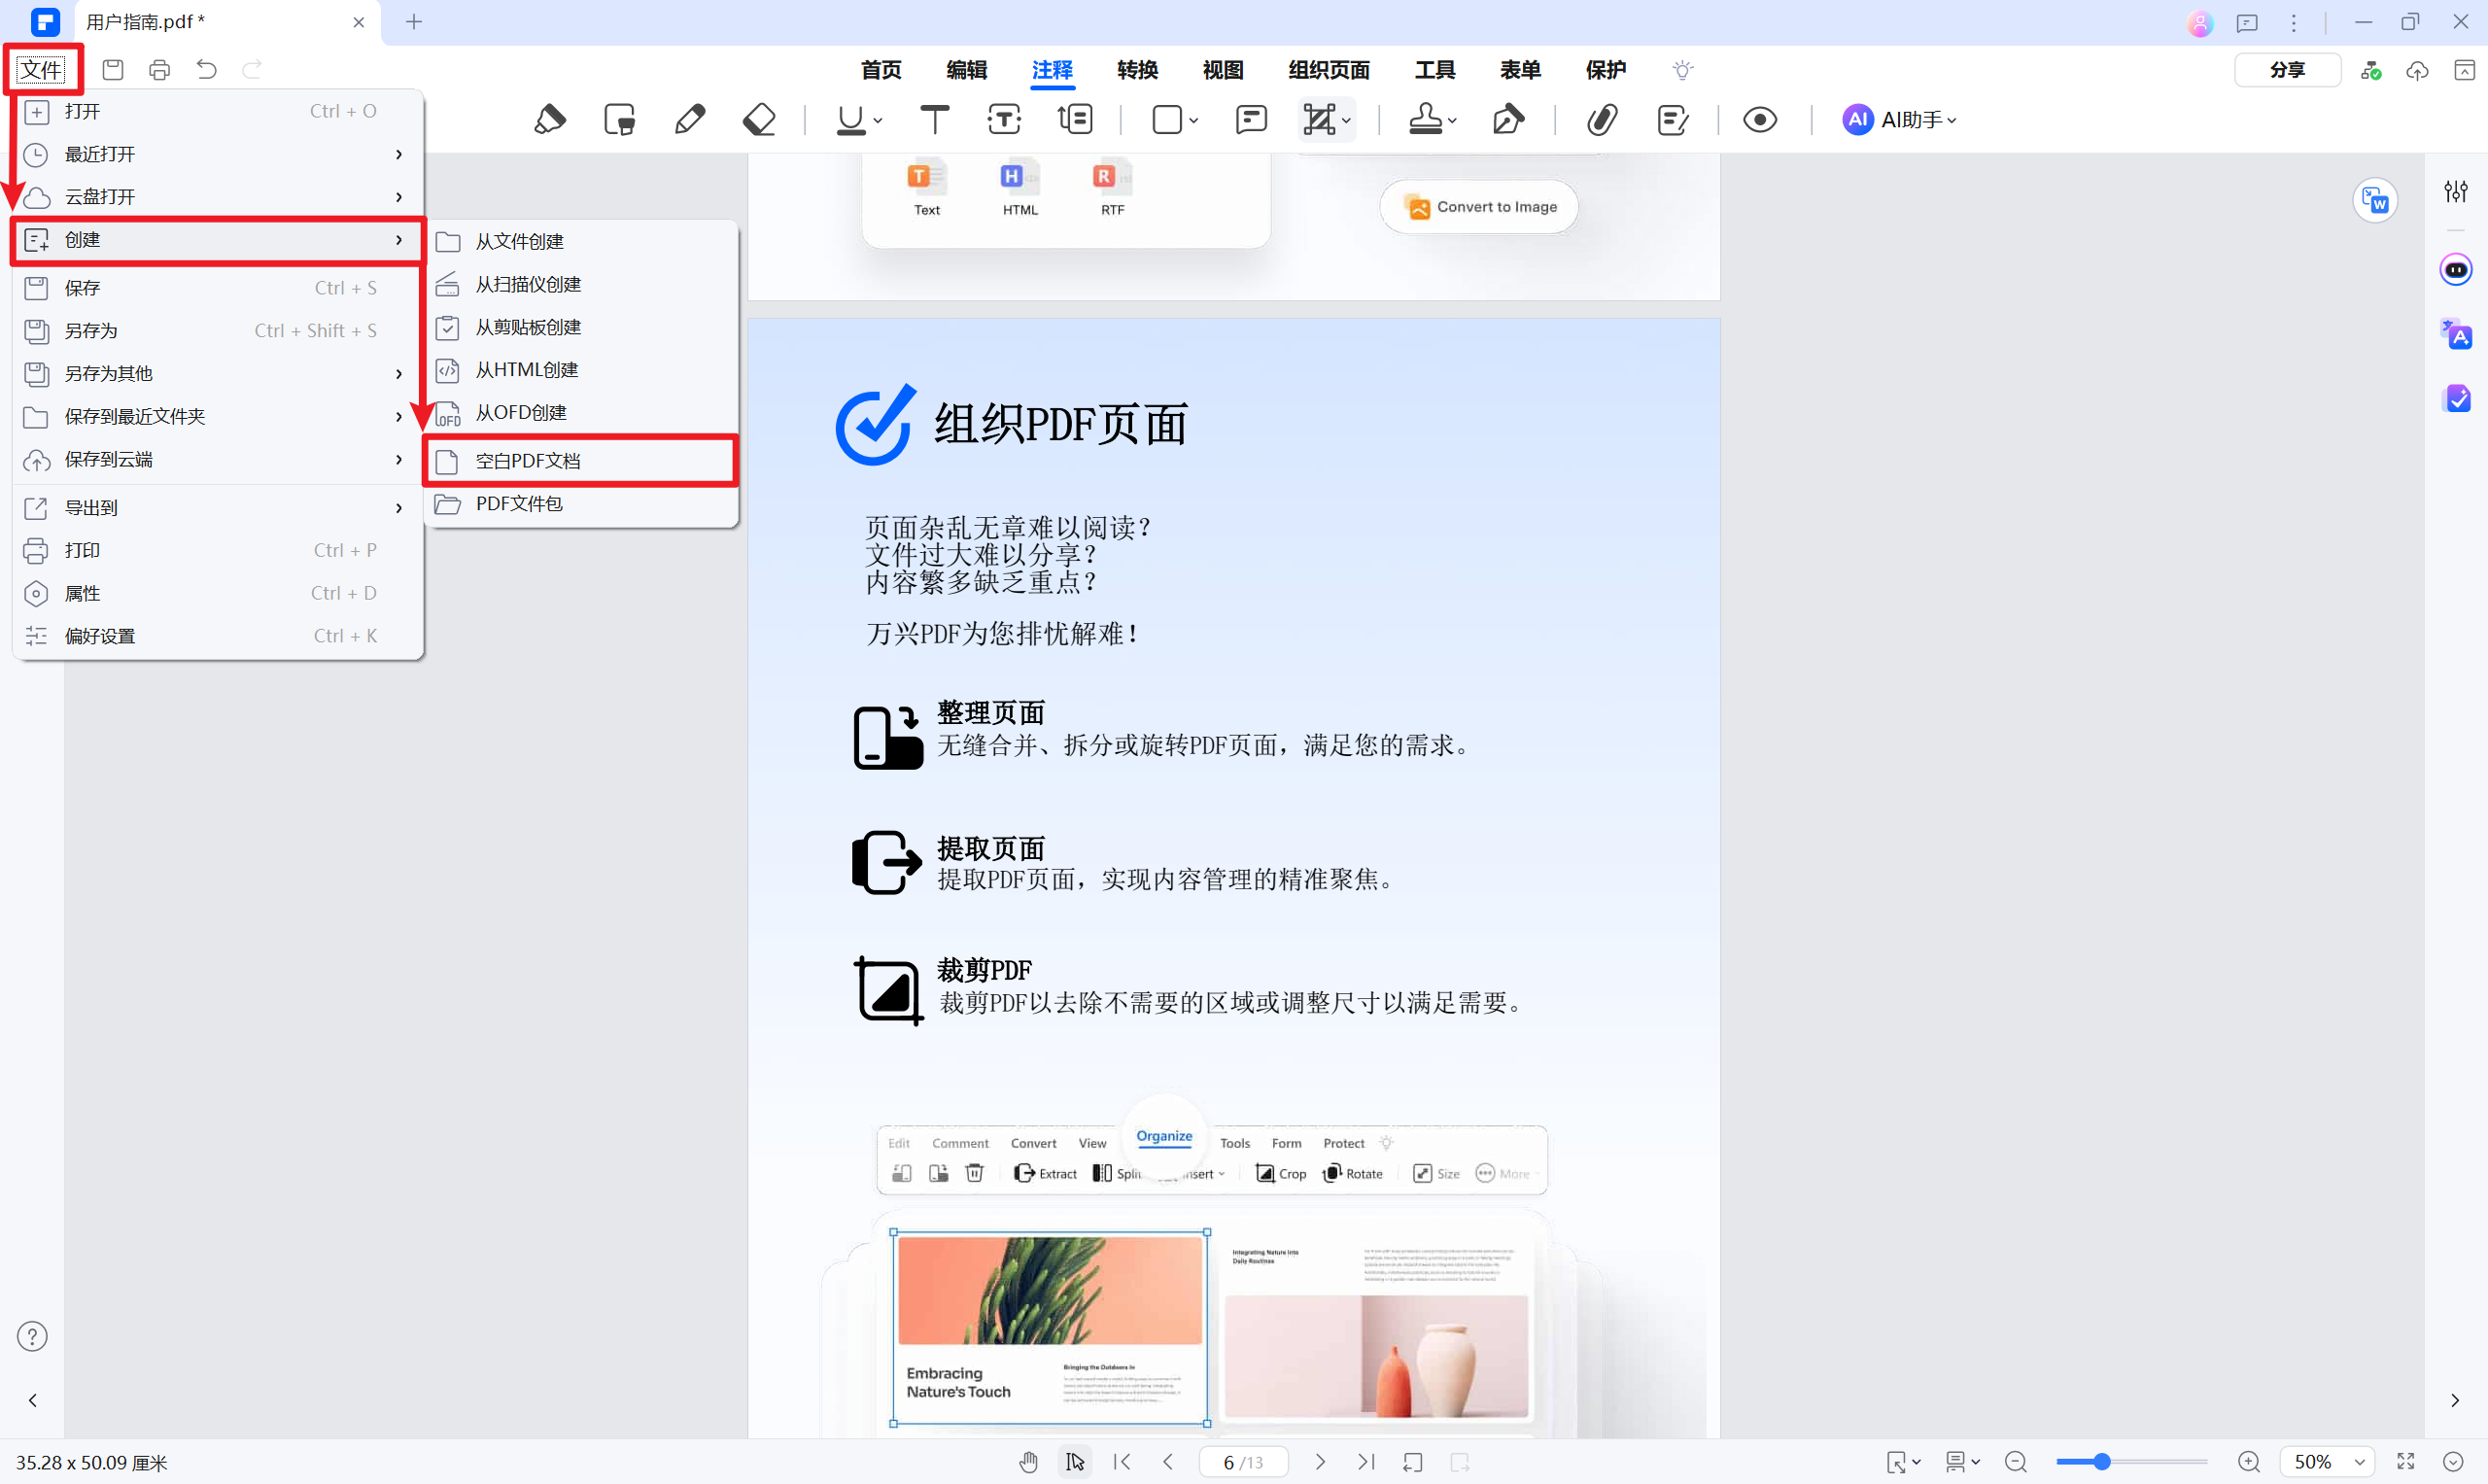Pick the pencil drawing tool
Viewport: 2488px width, 1484px height.
[x=690, y=119]
